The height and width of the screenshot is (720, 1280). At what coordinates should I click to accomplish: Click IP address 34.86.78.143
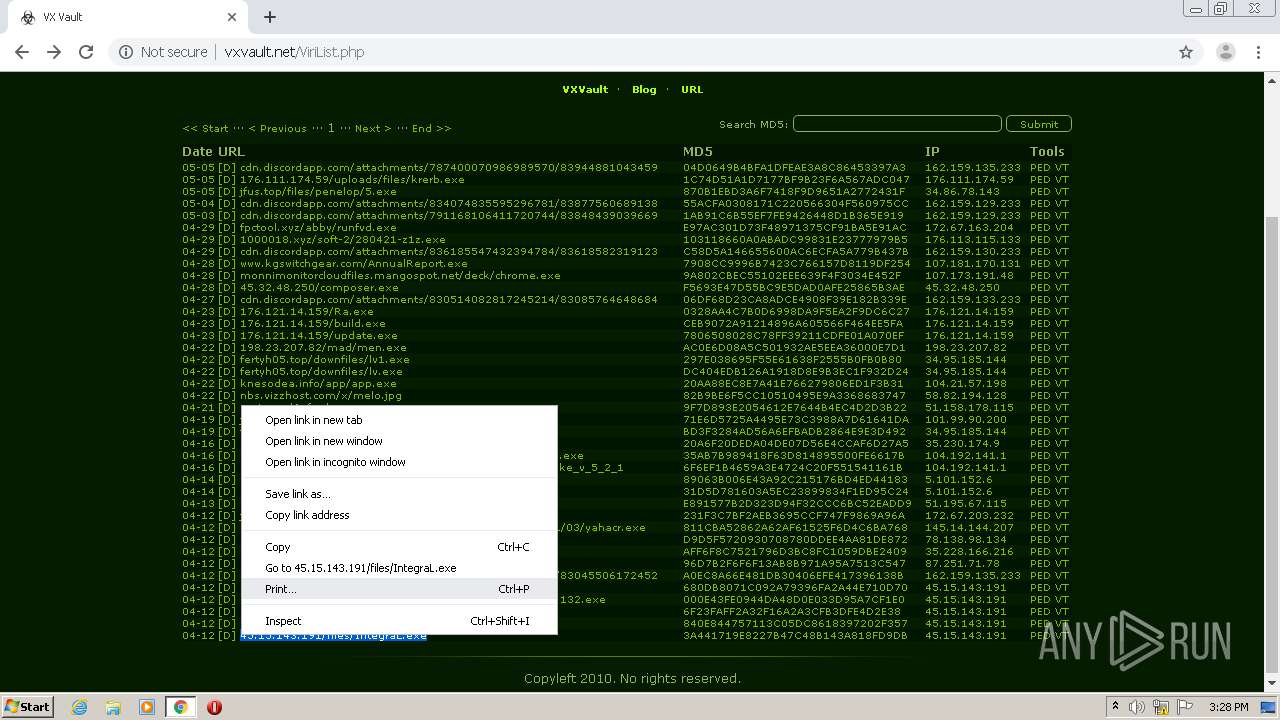click(962, 191)
